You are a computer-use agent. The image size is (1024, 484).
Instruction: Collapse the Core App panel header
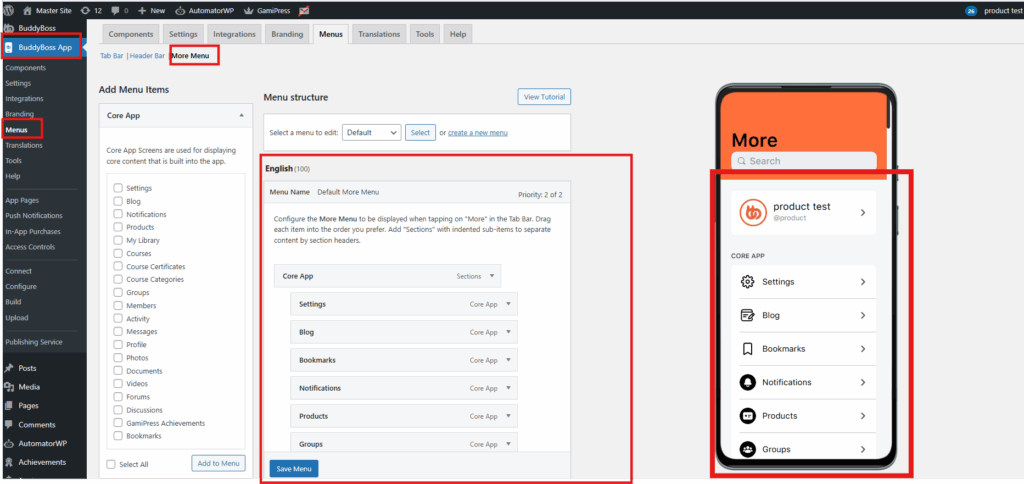(x=241, y=116)
